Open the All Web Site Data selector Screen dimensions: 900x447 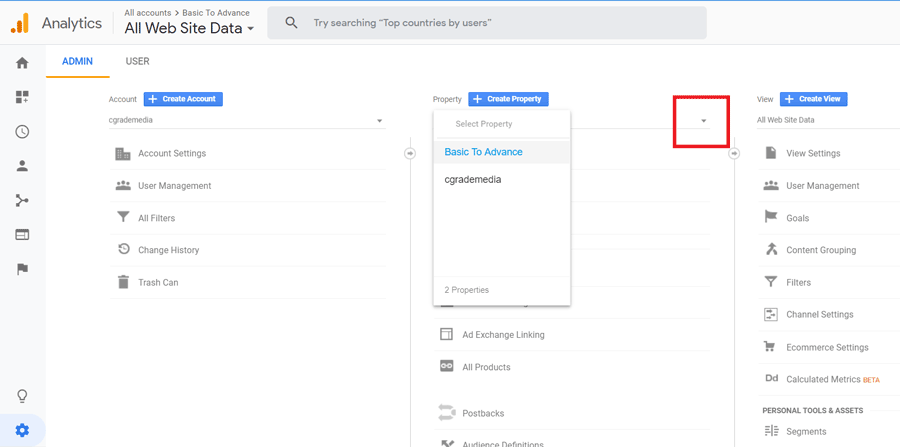189,28
